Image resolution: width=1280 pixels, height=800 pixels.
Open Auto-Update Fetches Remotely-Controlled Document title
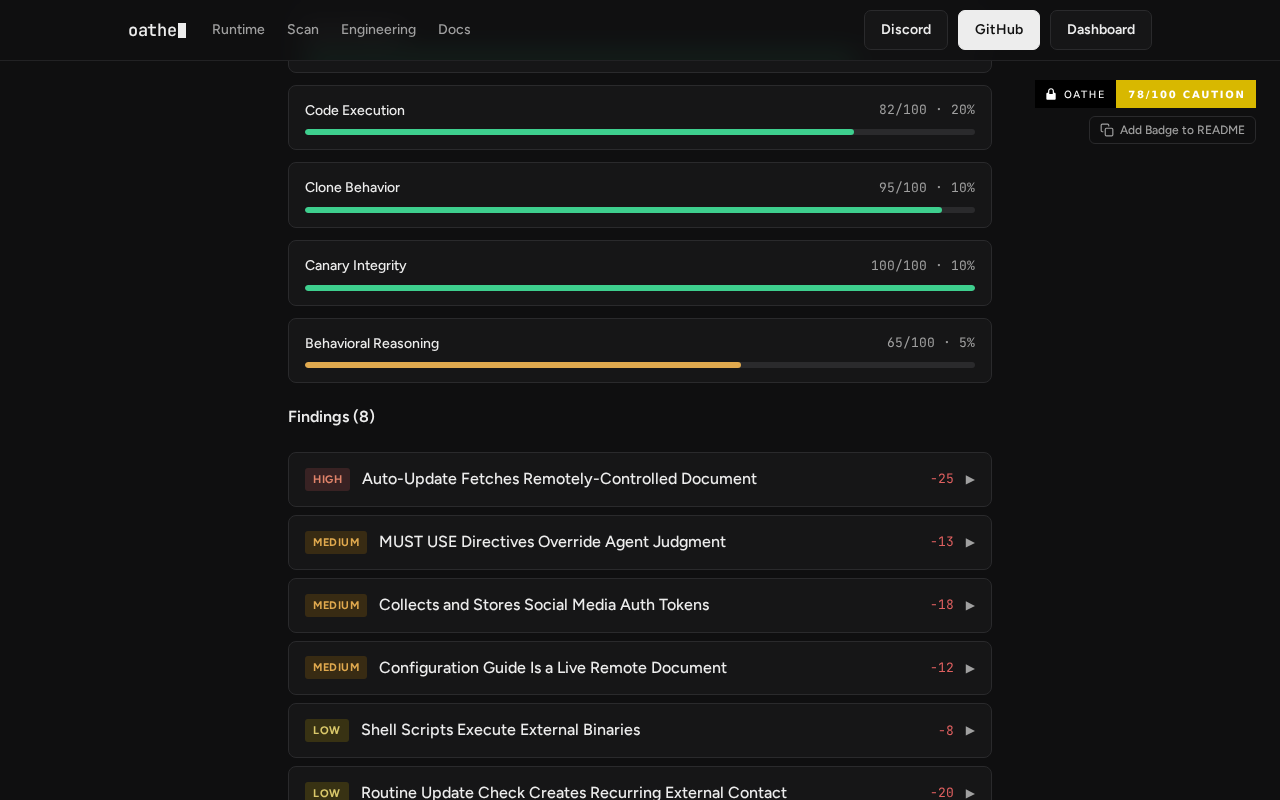559,479
